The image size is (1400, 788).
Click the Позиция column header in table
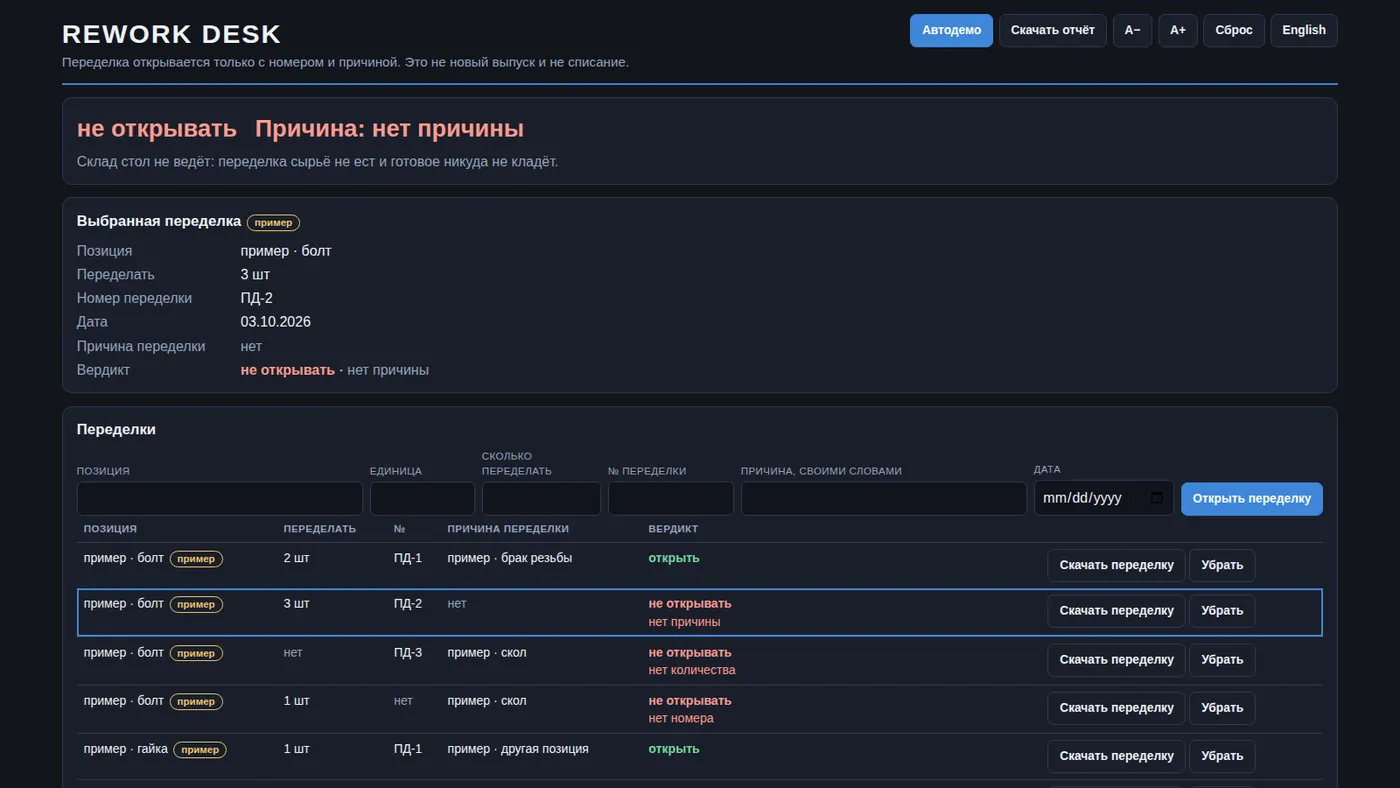[x=110, y=529]
